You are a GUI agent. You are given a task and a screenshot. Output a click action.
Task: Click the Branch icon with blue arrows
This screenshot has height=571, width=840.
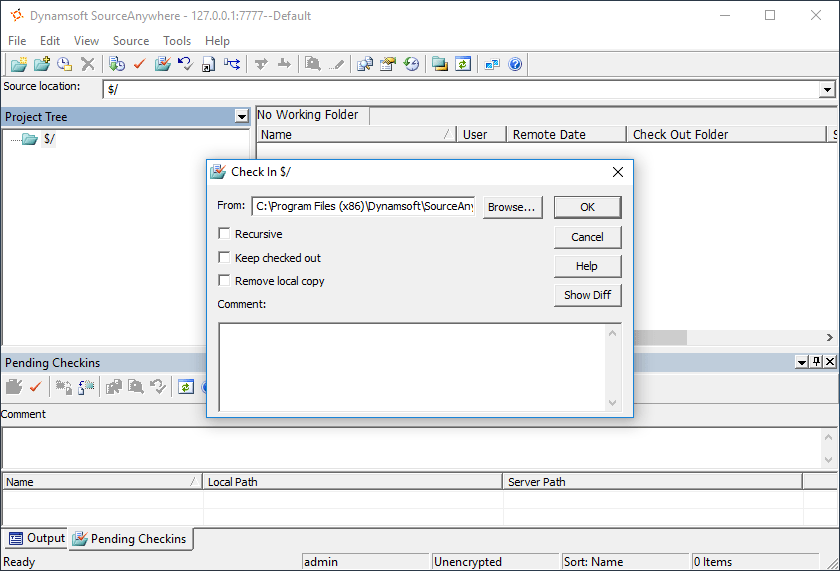coord(232,64)
